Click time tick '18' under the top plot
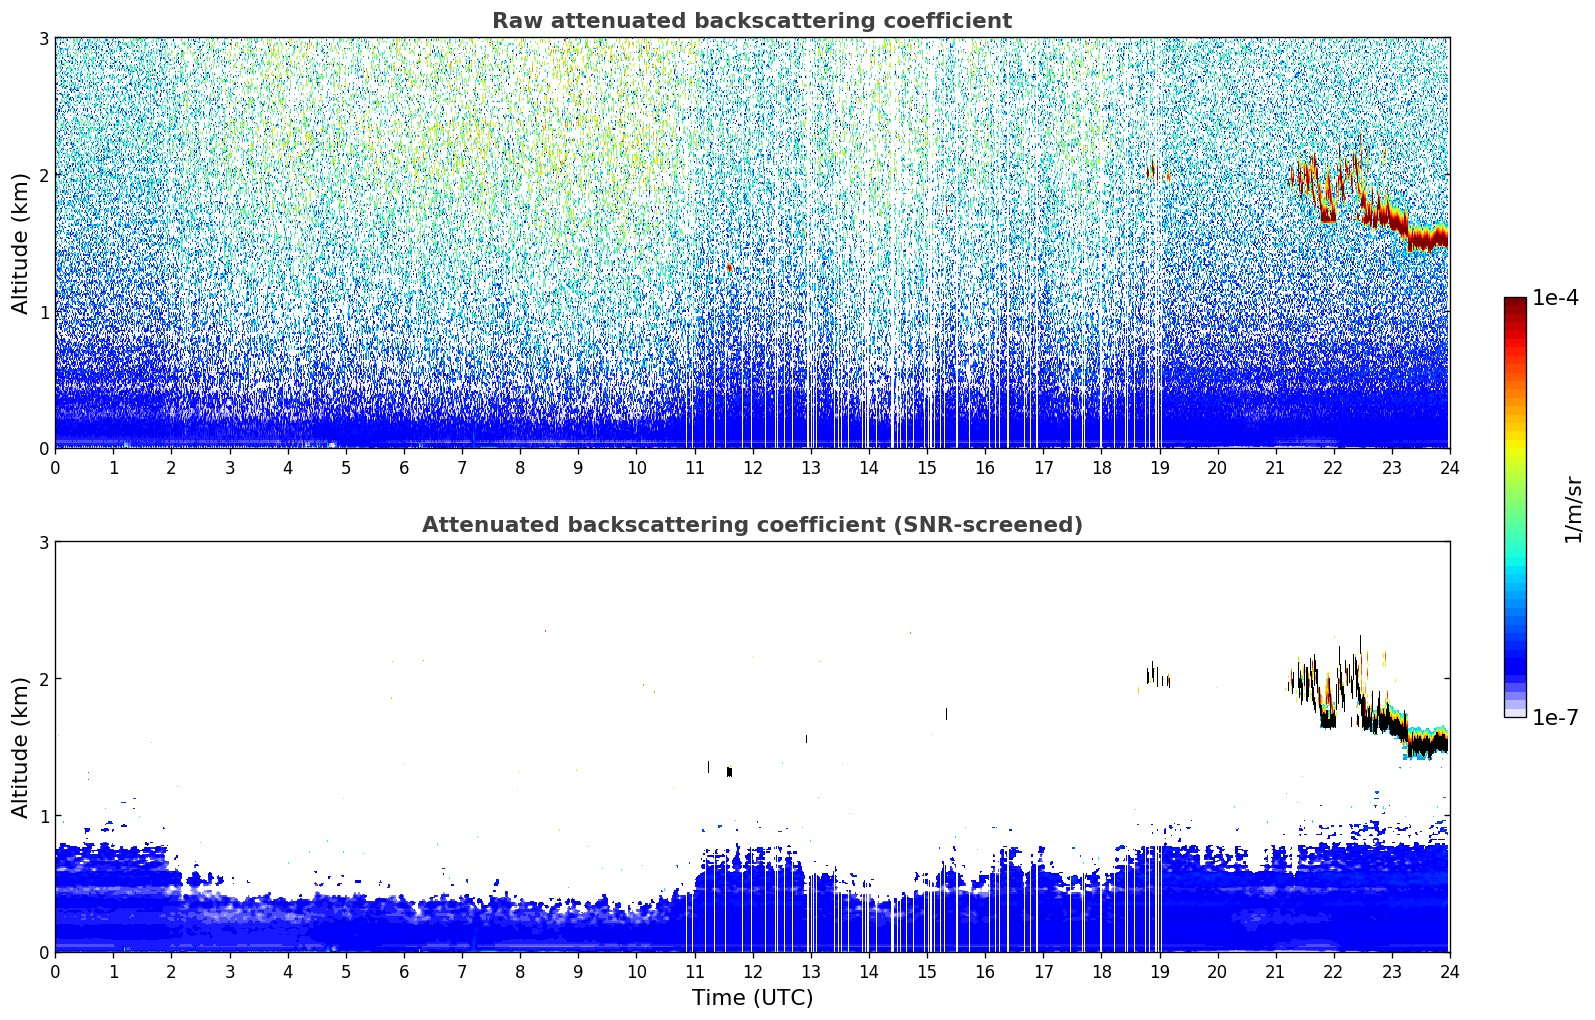Viewport: 1595px width, 1020px height. click(1101, 467)
